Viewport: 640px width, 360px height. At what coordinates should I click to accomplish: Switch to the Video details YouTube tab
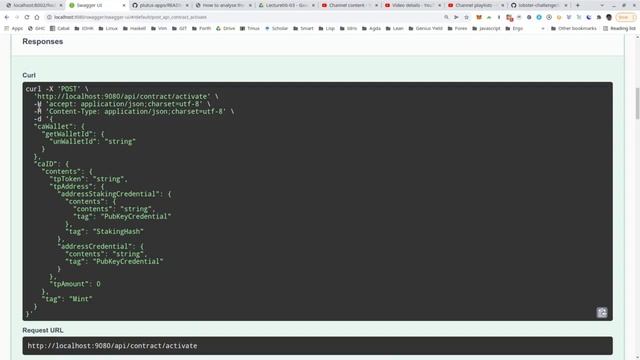tap(413, 5)
